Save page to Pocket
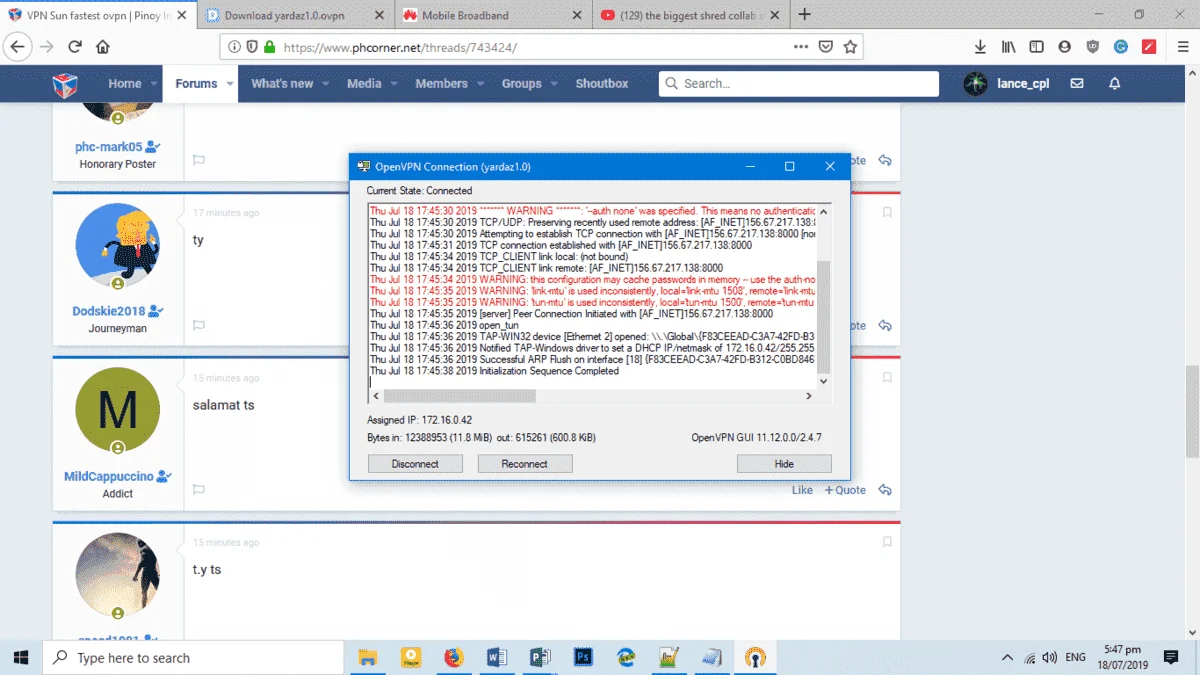Image resolution: width=1200 pixels, height=675 pixels. [826, 46]
